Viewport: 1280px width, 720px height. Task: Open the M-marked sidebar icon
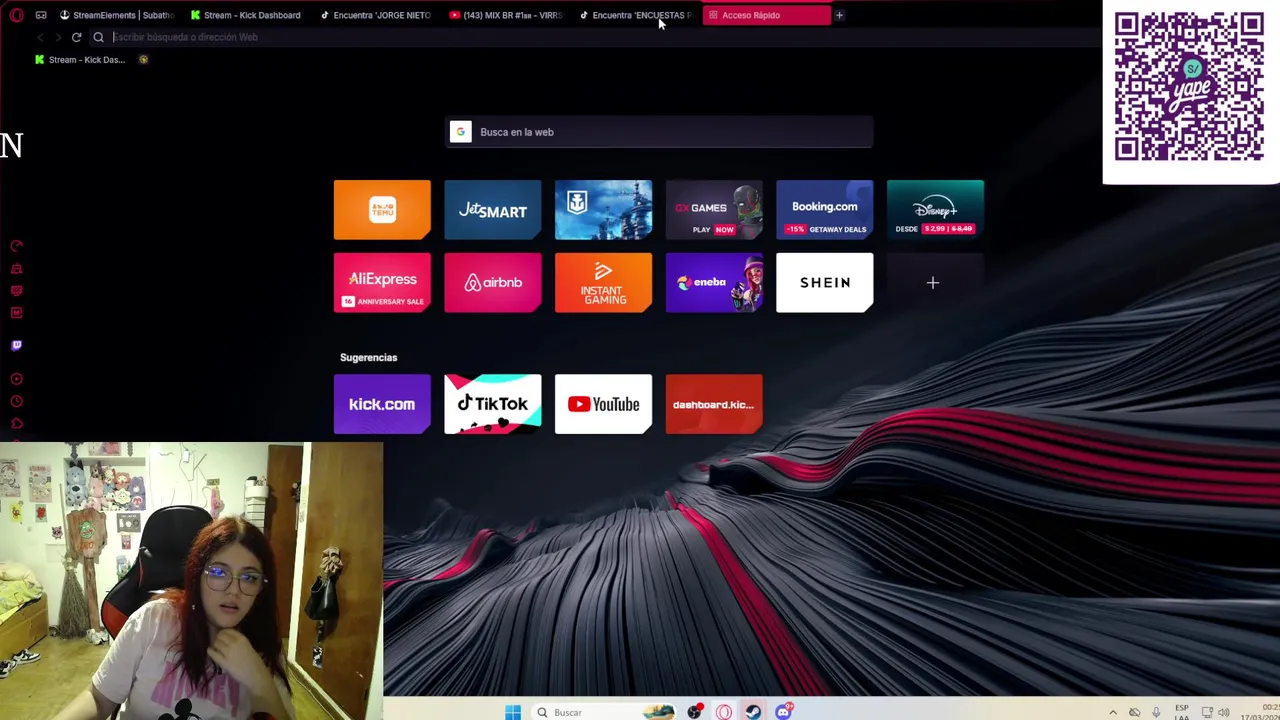click(x=16, y=313)
